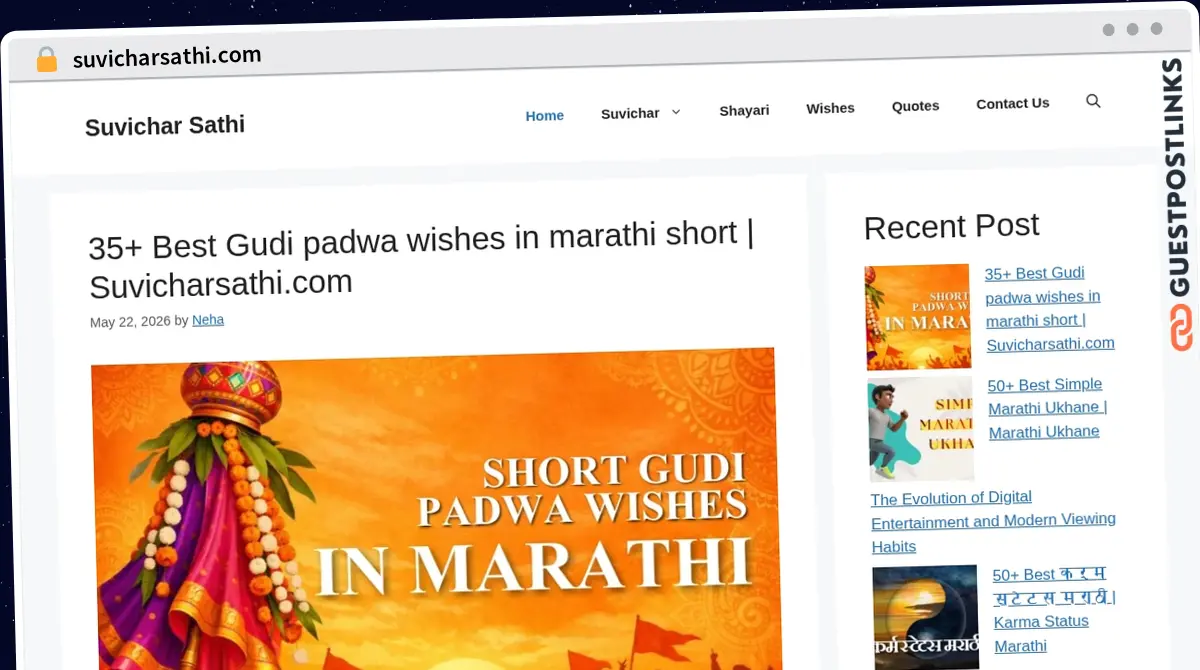The image size is (1200, 670).
Task: Open the main article title on Gudi padwa wishes
Action: pos(421,260)
